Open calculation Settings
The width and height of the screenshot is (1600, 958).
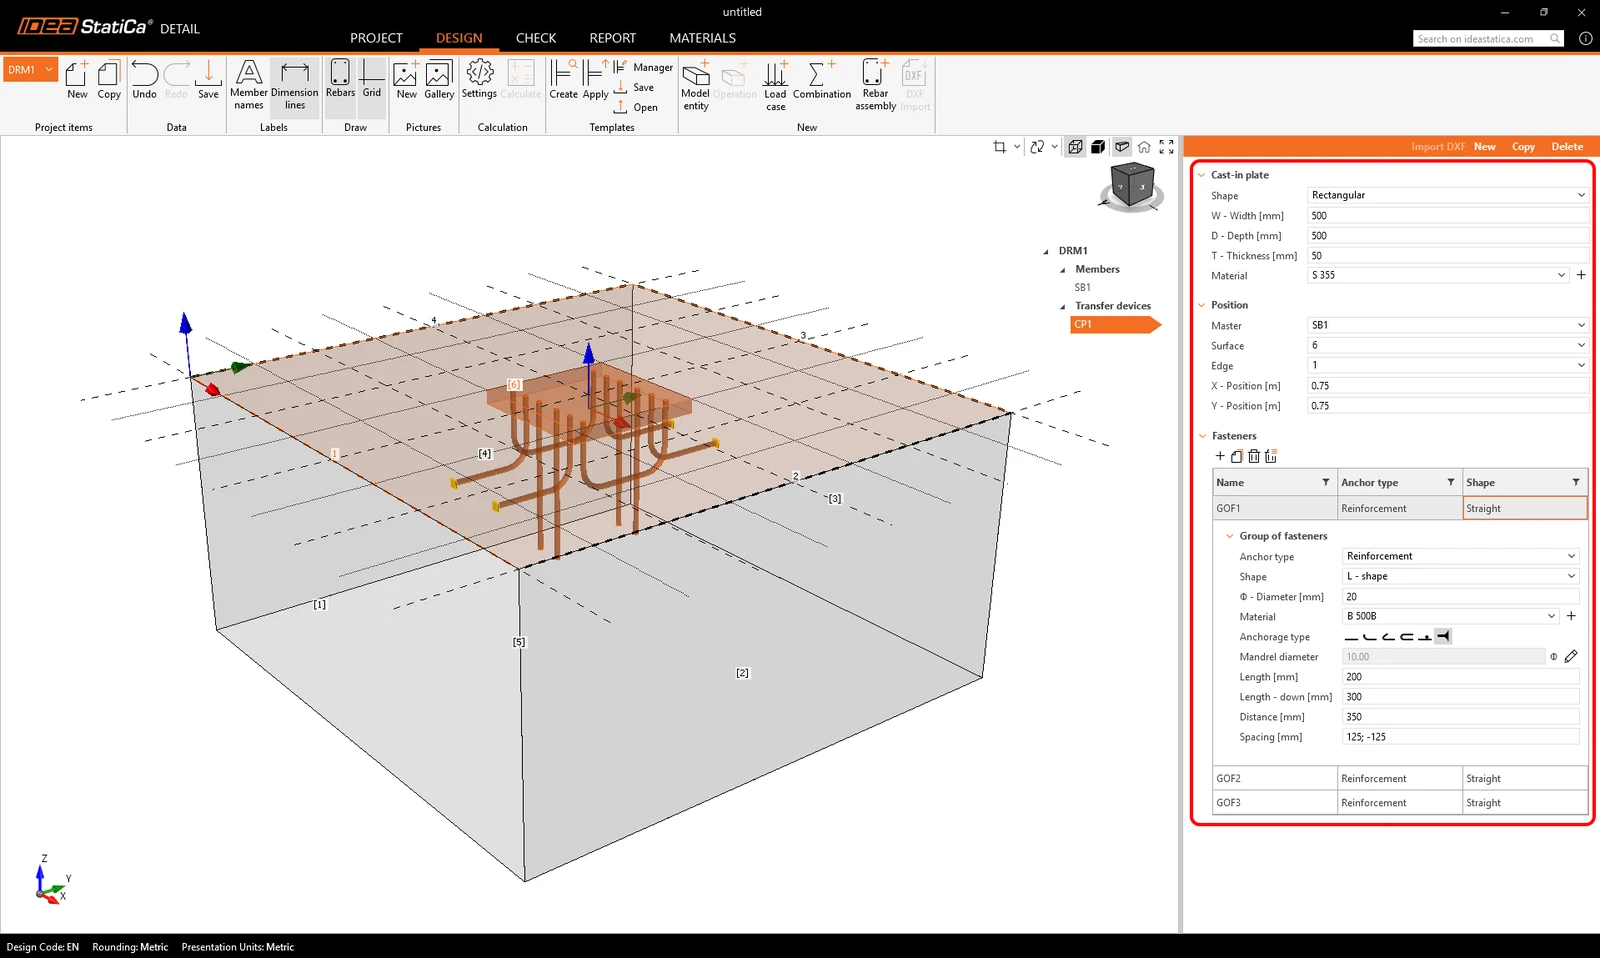[x=479, y=79]
